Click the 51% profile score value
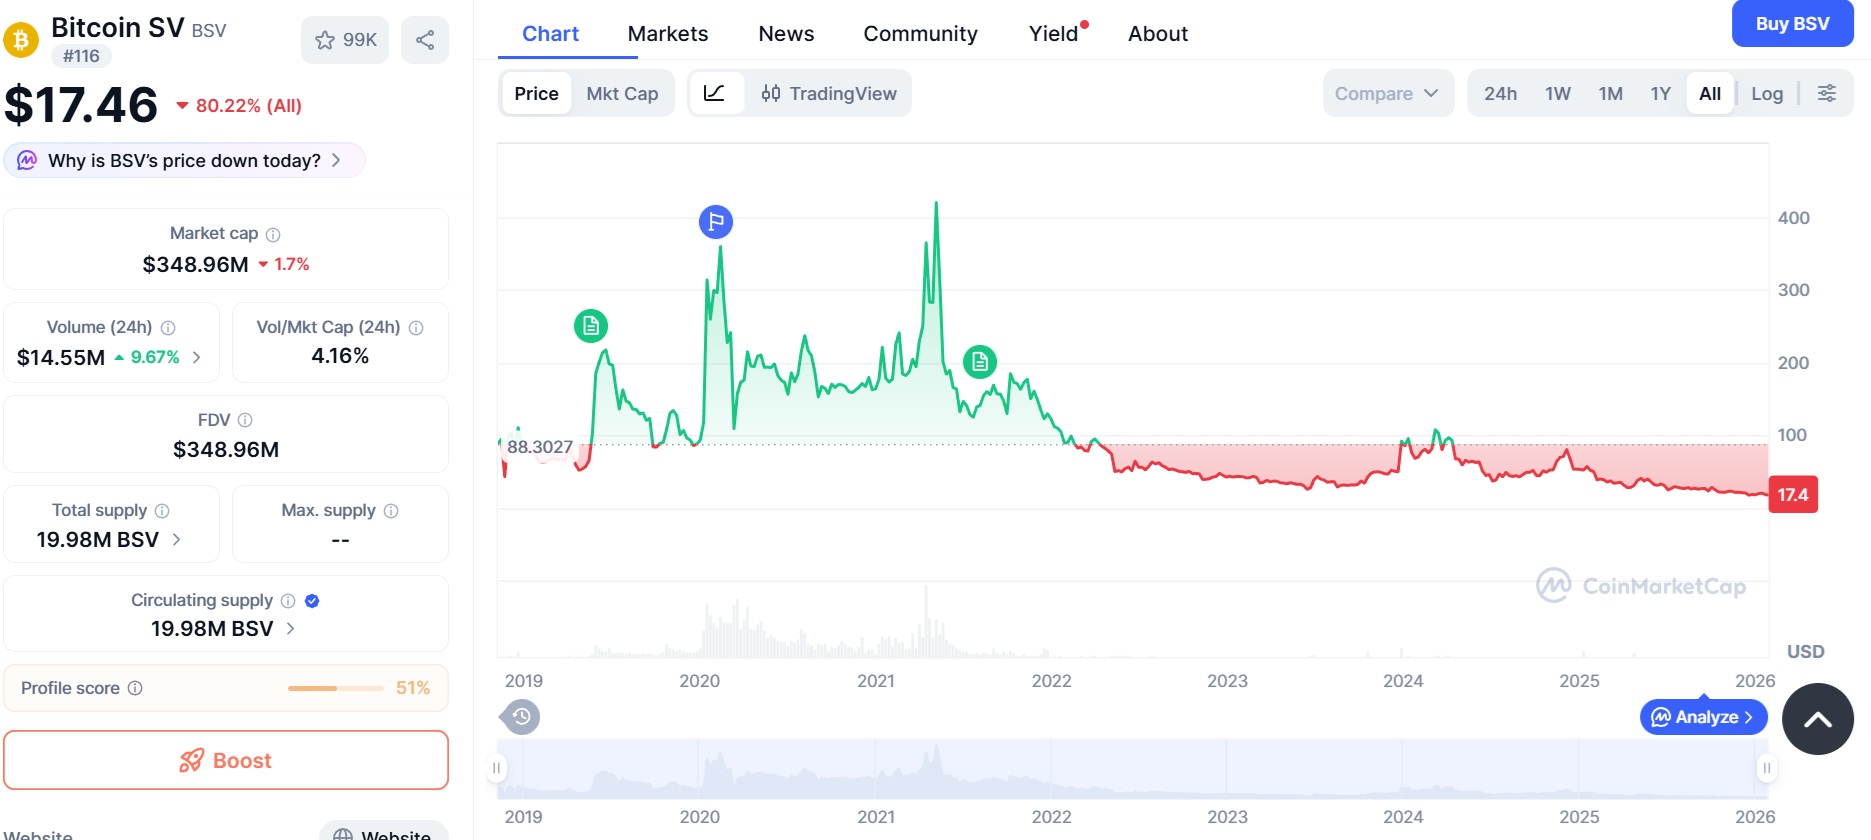The image size is (1871, 840). click(413, 688)
